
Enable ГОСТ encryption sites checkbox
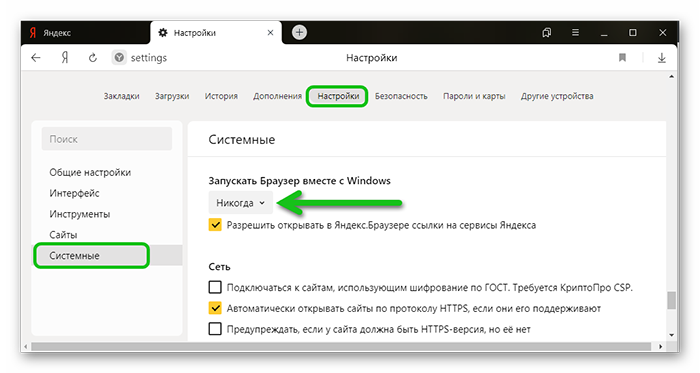click(215, 287)
